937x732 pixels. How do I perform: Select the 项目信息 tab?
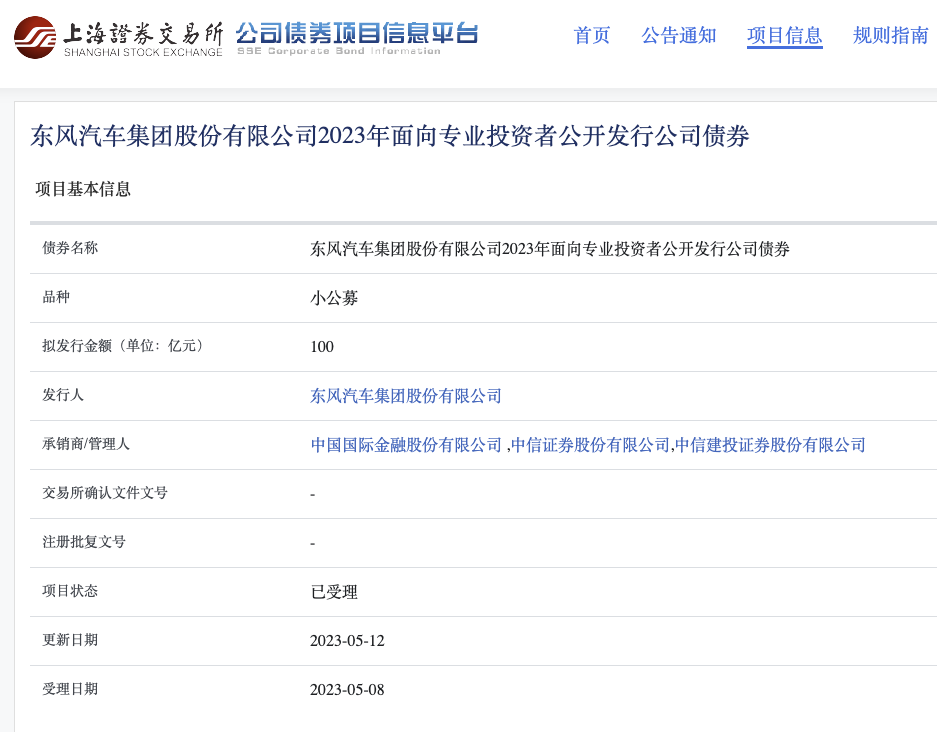785,35
